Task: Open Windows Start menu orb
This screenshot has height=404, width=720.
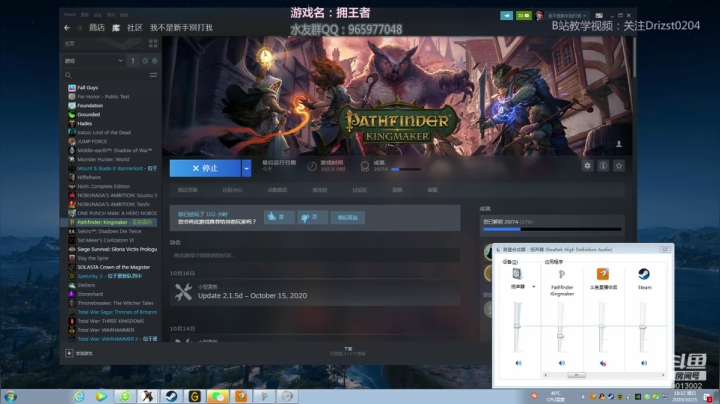Action: pos(11,397)
